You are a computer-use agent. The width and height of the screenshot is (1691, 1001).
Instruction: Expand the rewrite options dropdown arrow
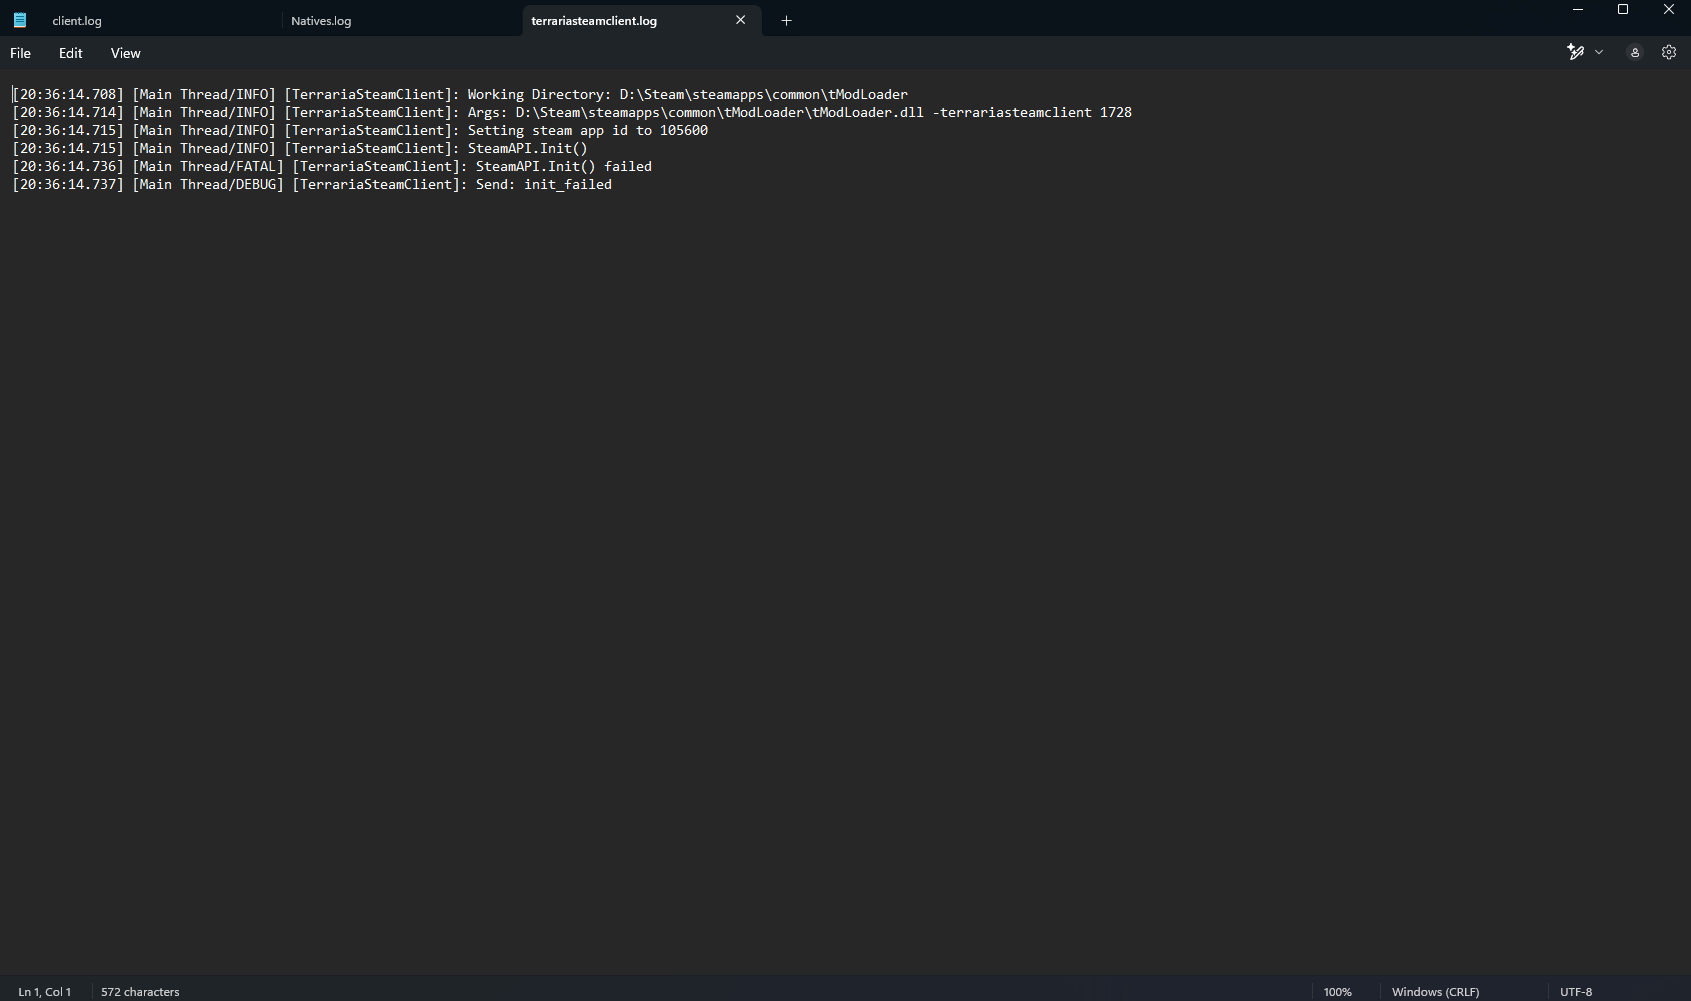click(1599, 52)
